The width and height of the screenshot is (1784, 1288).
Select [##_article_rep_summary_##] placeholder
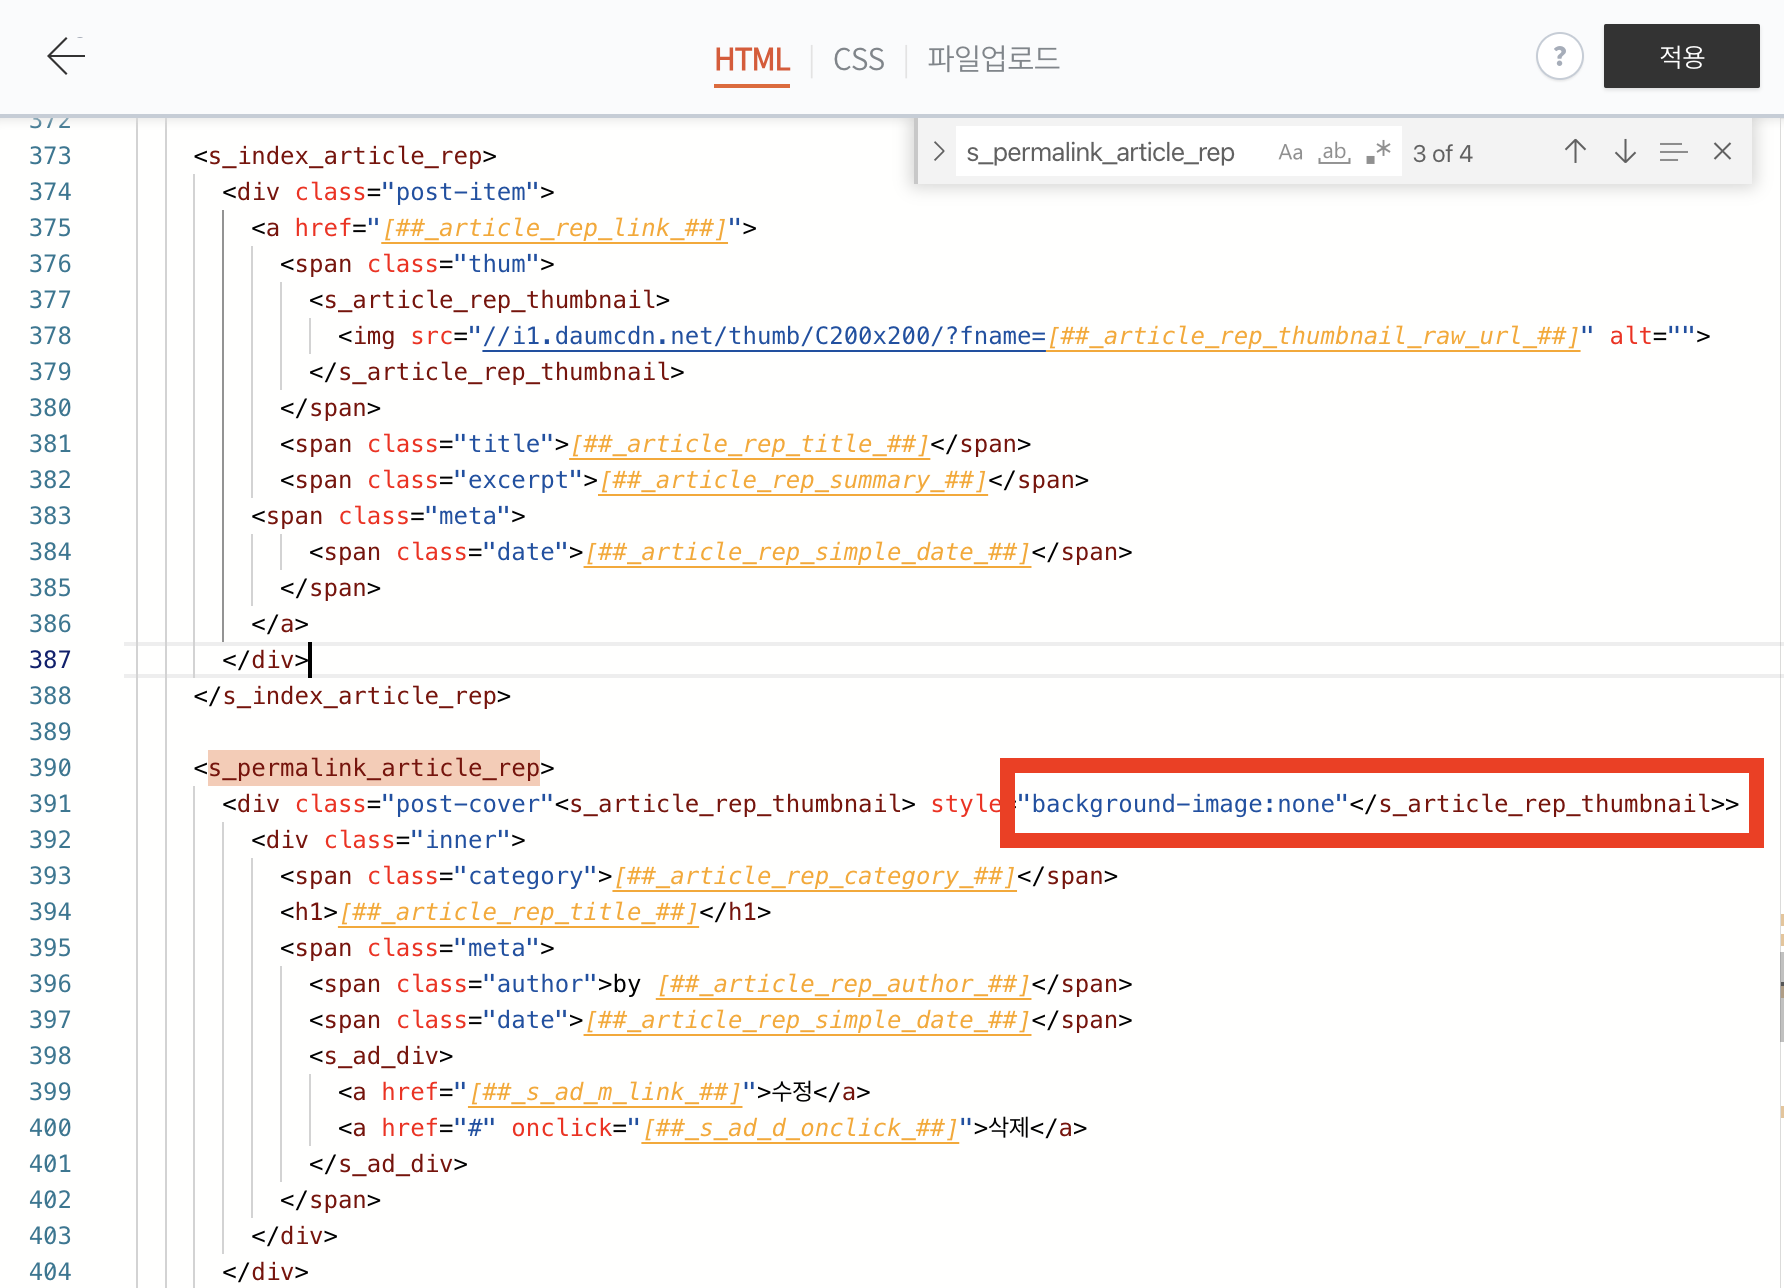(794, 480)
